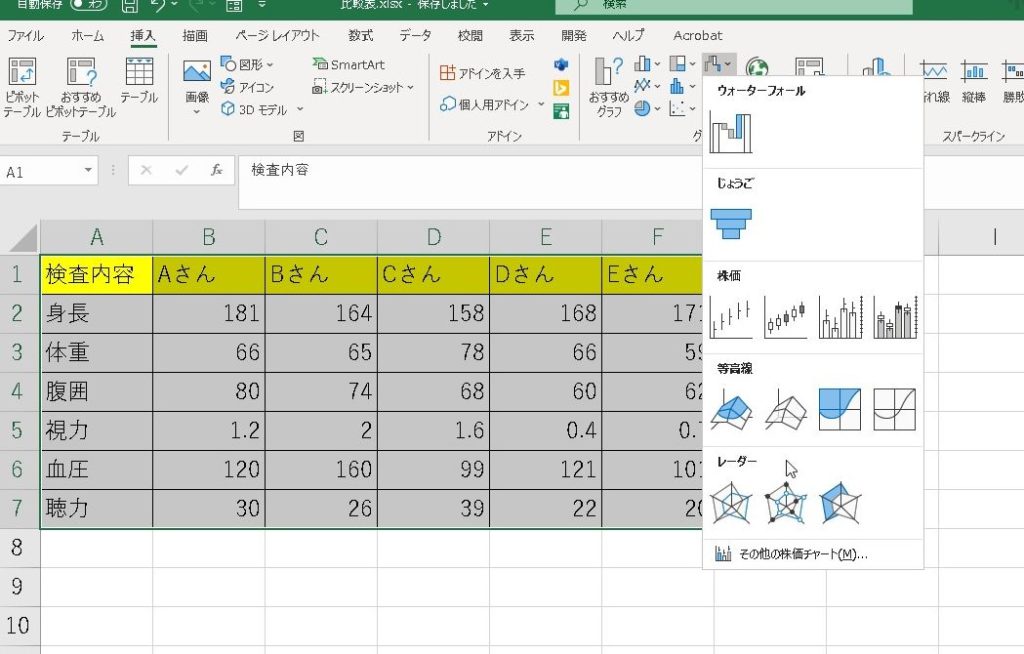Insert the waterfall chart

[x=730, y=132]
